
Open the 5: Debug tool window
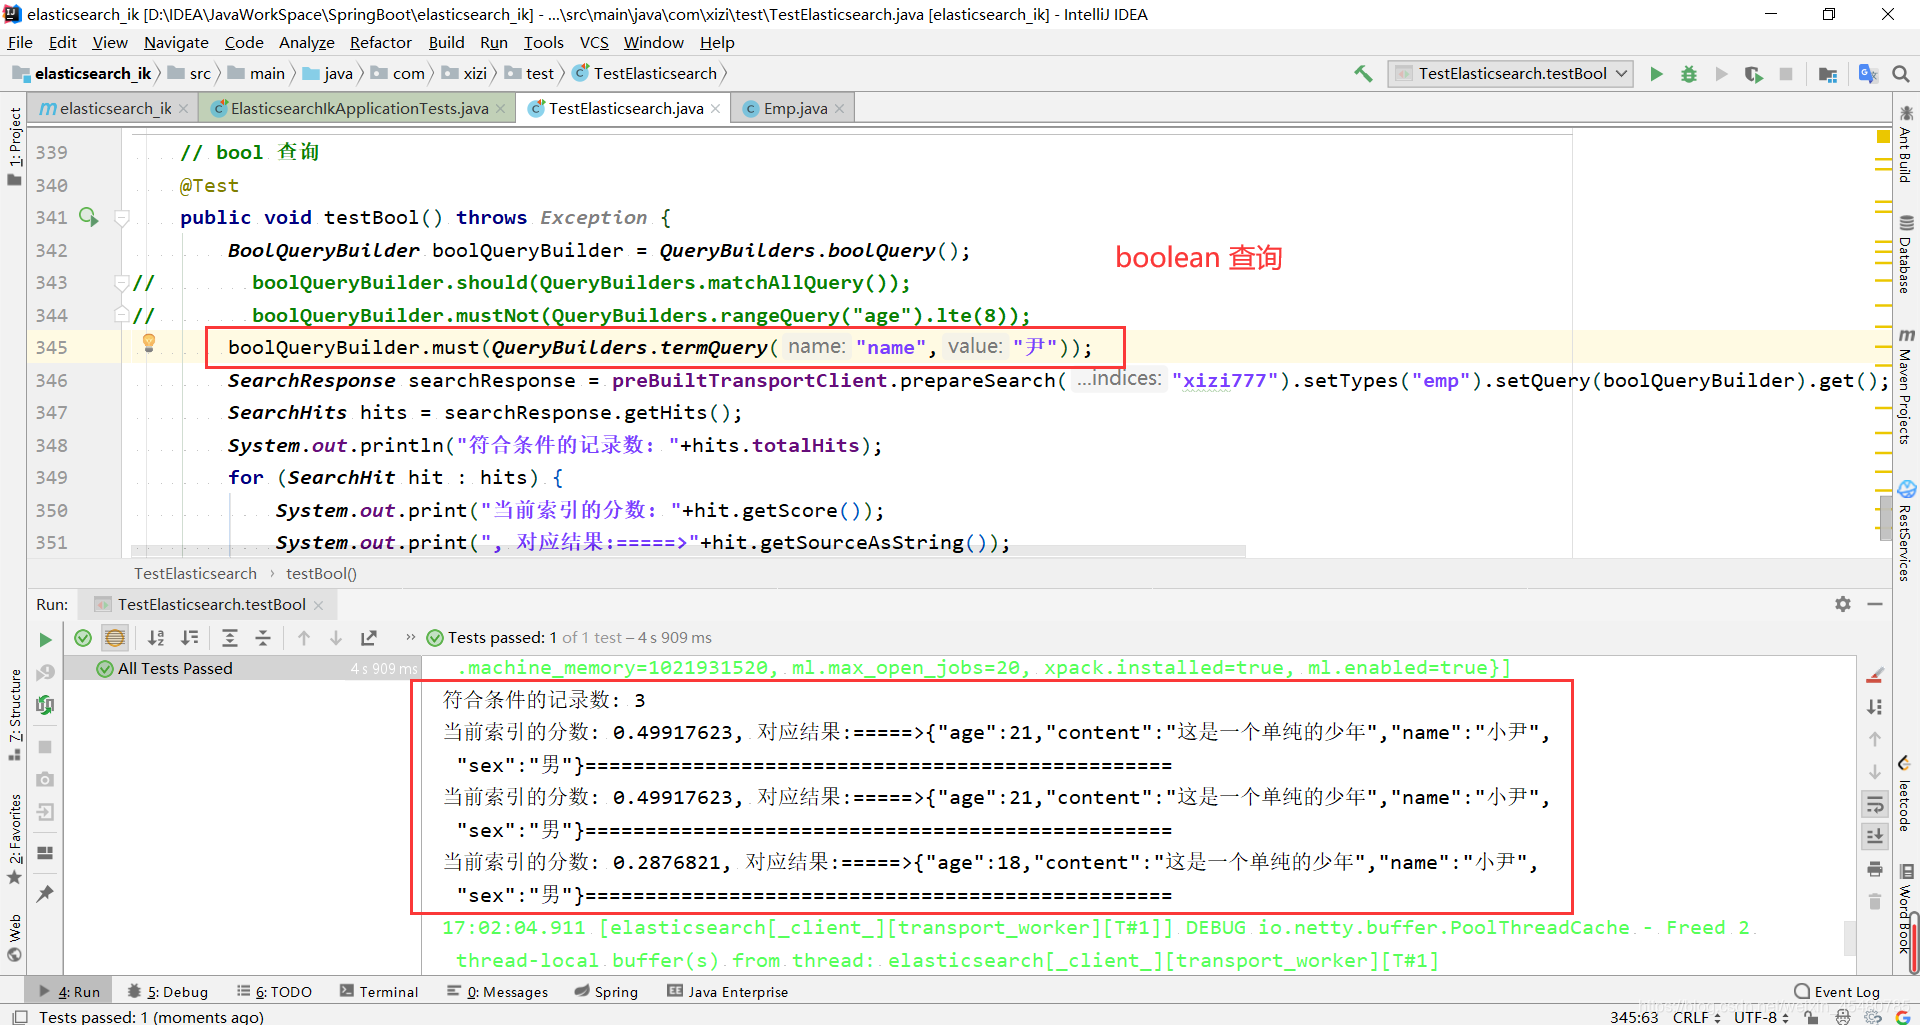click(168, 991)
